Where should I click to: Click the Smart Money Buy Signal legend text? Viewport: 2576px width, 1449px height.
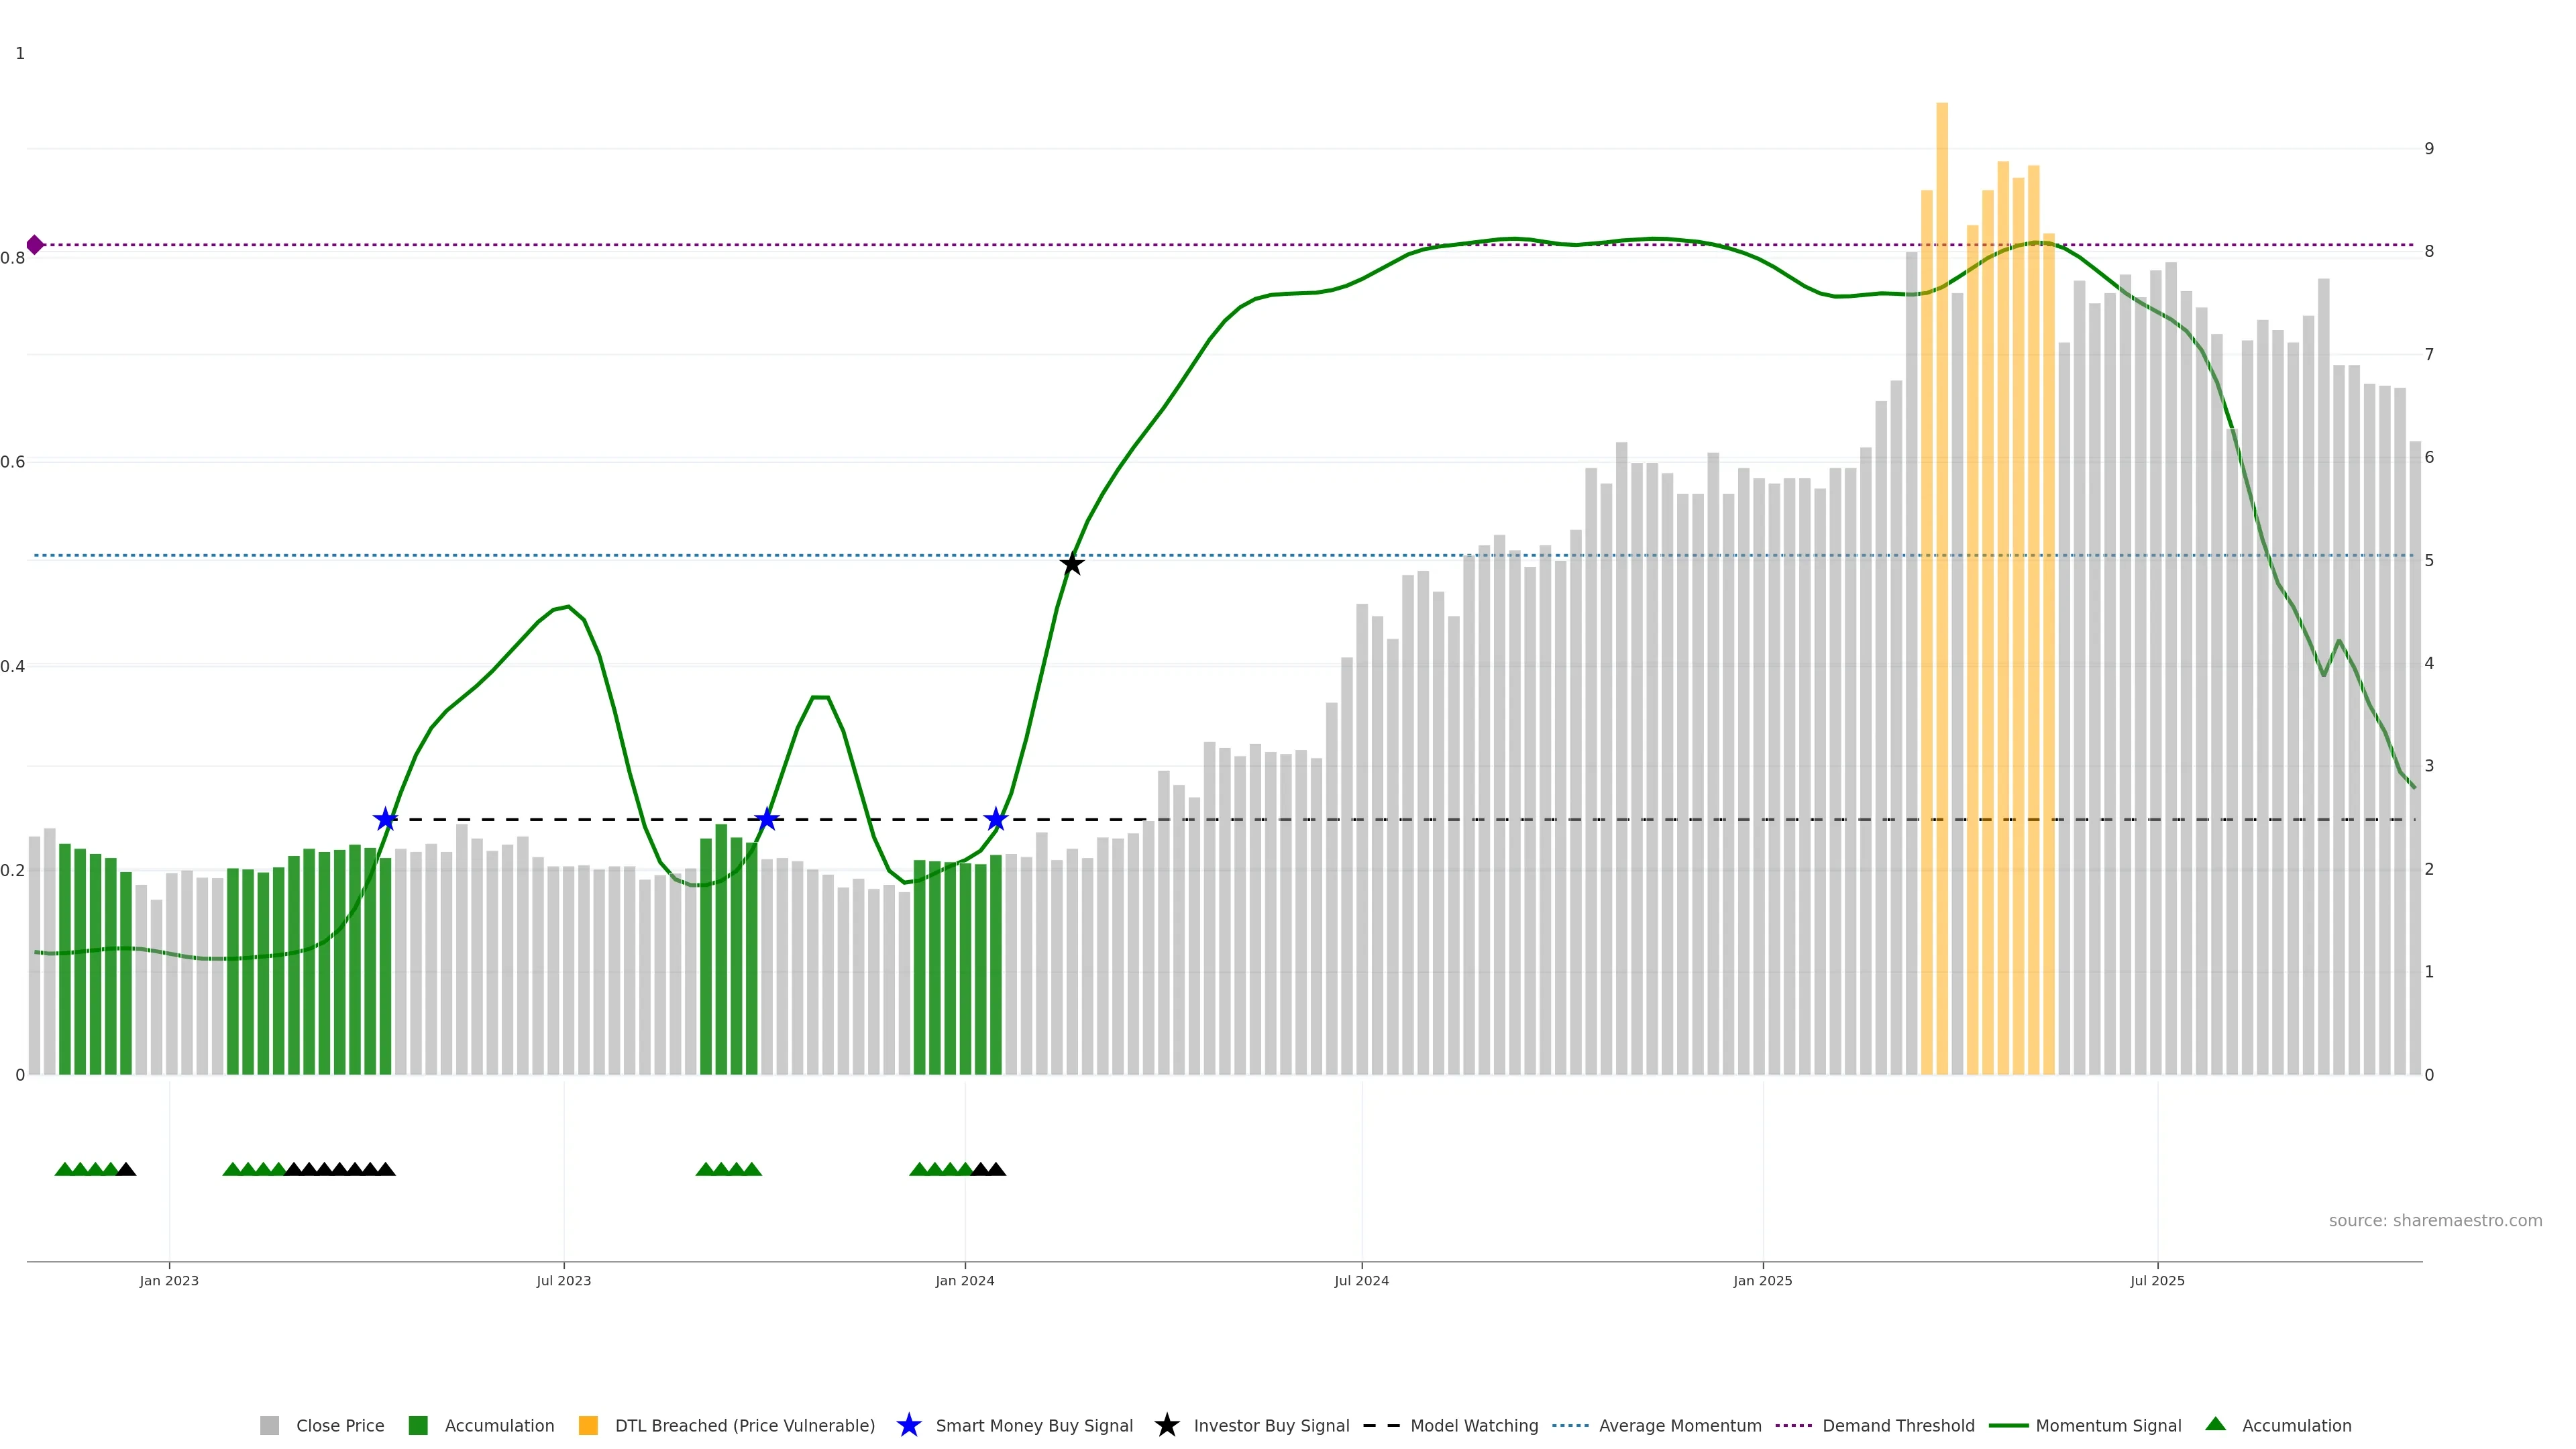[1034, 1426]
